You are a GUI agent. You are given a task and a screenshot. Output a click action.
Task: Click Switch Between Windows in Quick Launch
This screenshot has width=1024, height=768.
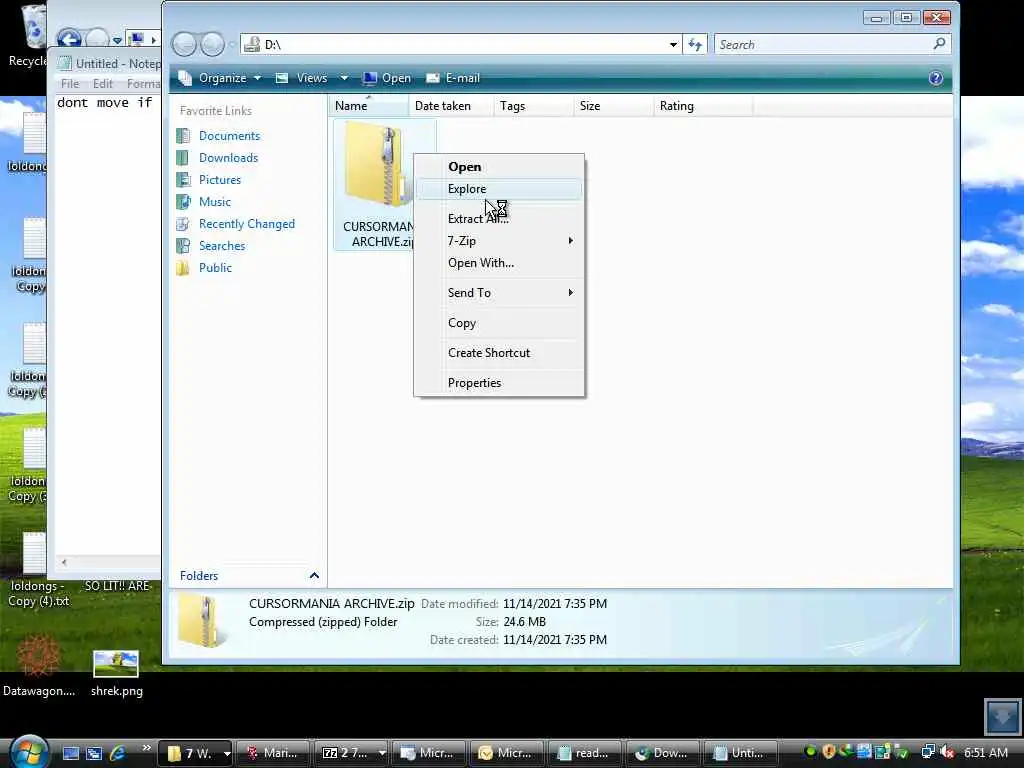tap(94, 753)
